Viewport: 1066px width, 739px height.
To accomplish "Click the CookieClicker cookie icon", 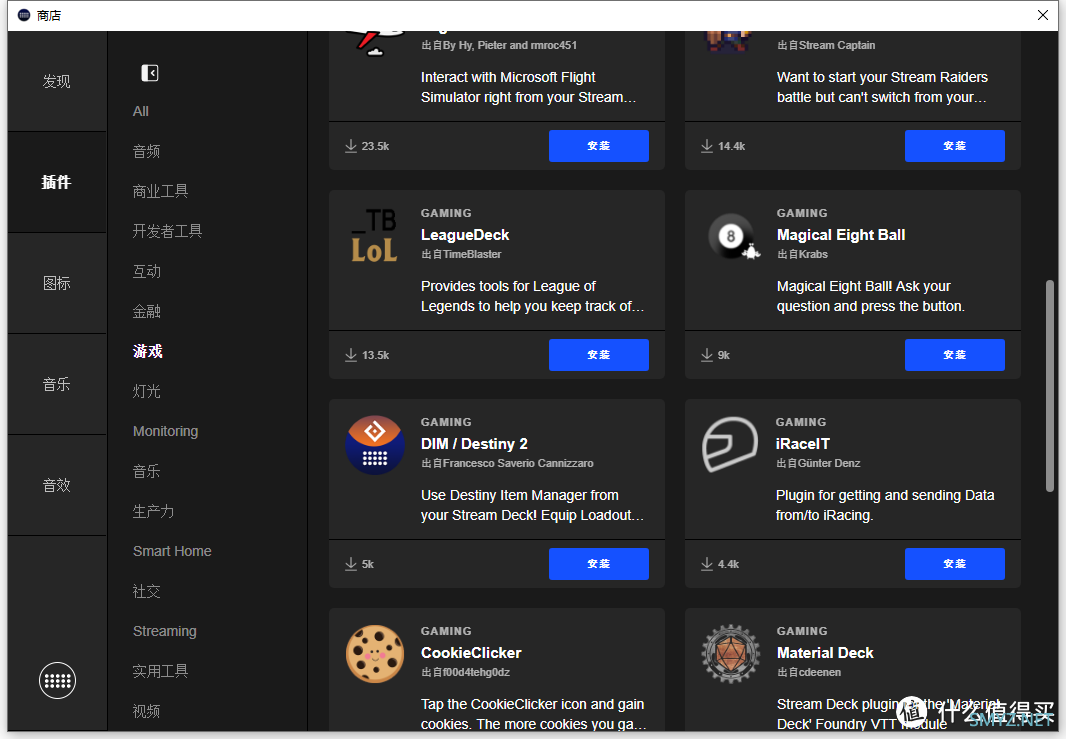I will coord(375,653).
